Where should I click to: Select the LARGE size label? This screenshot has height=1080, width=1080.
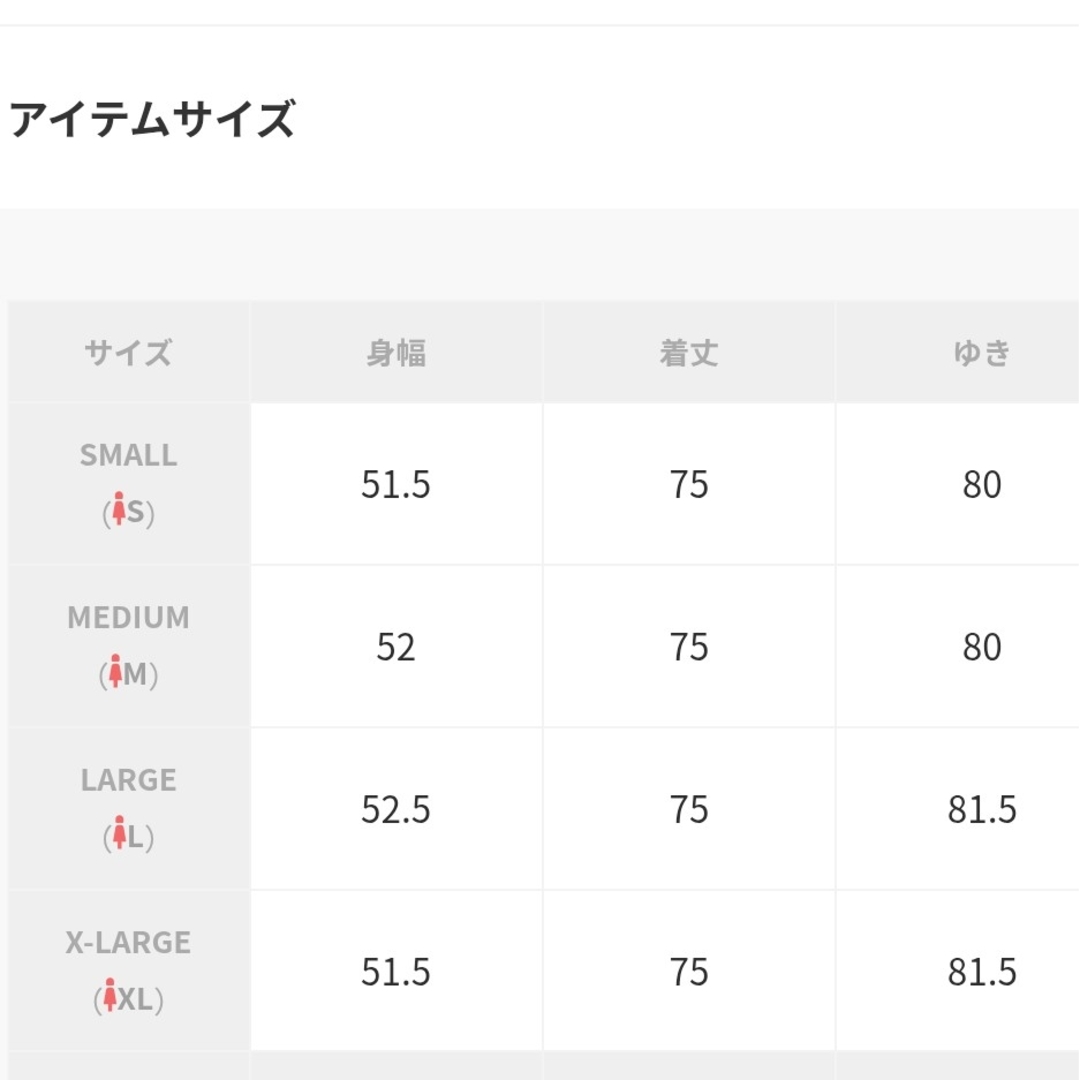coord(128,780)
